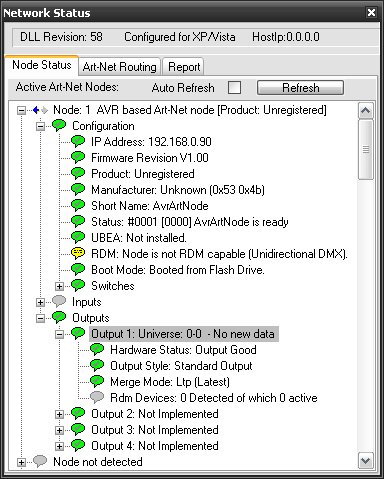Screen dimensions: 384x479
Task: Select 'Status: #0001 [0000] AvrArtNode is ready' text
Action: (x=190, y=222)
